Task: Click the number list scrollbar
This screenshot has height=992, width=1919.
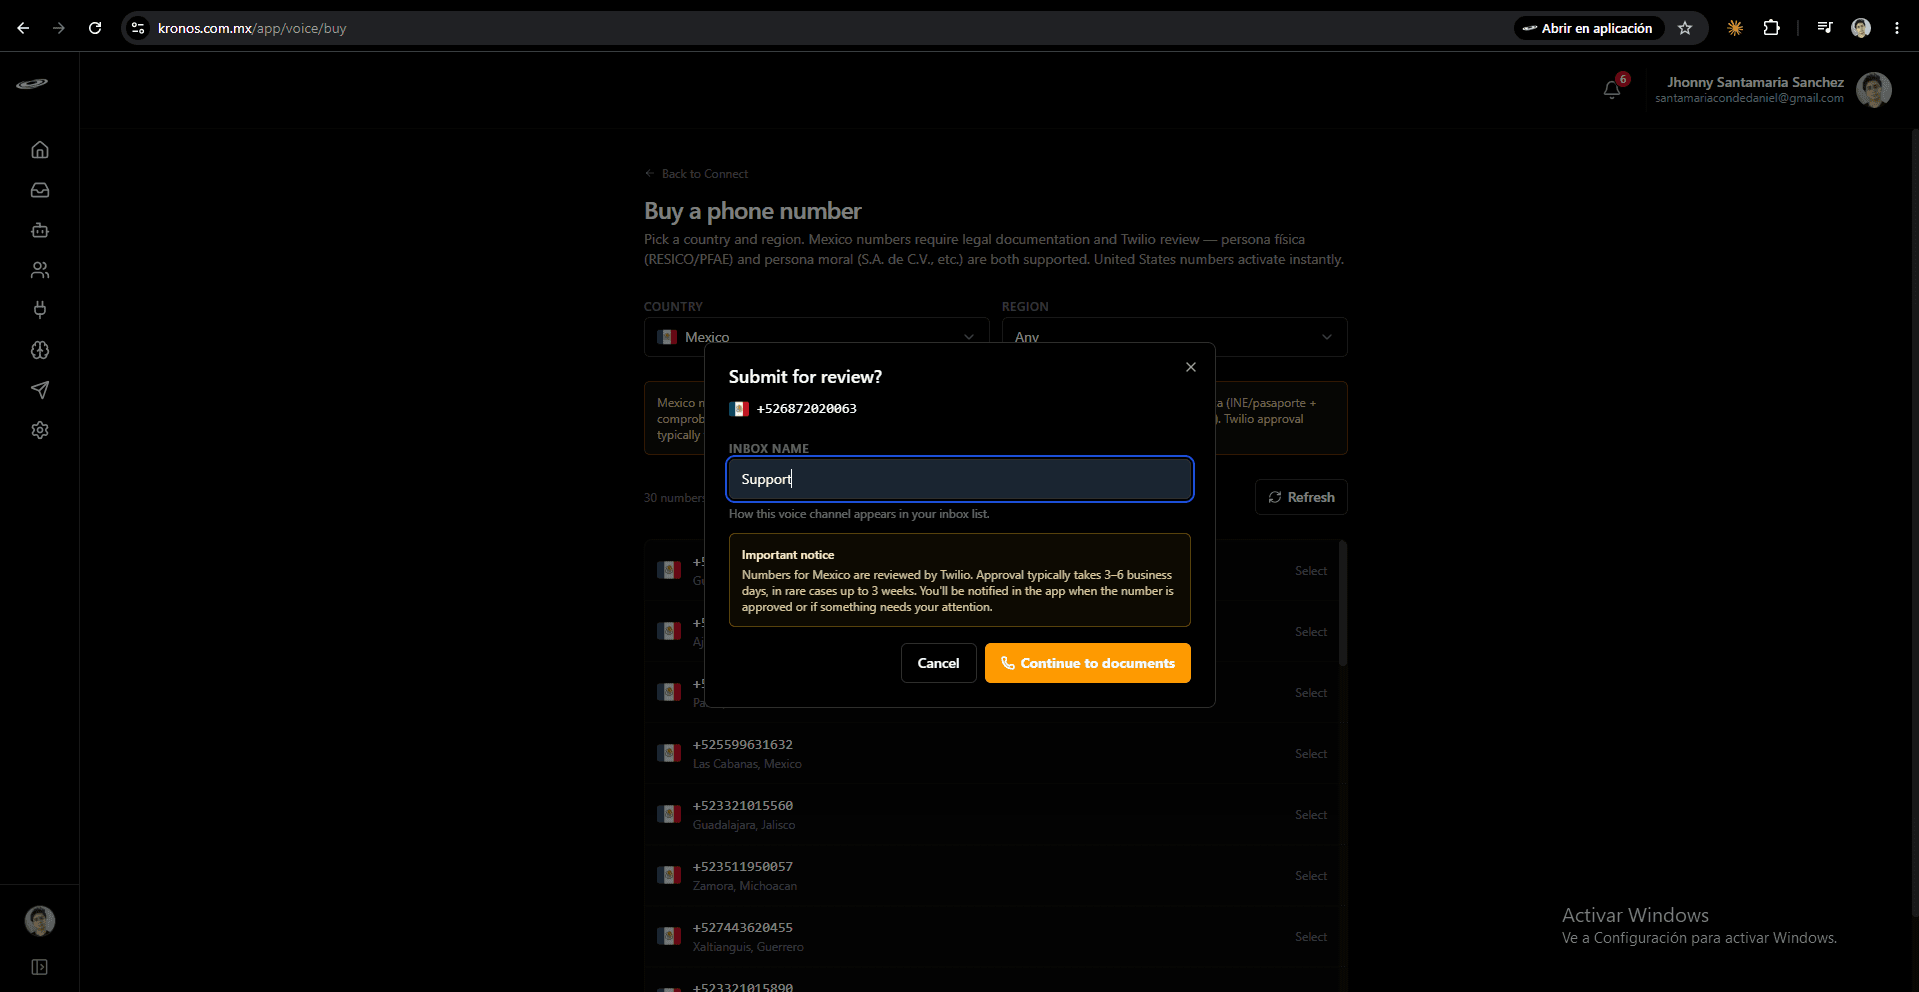Action: 1343,604
